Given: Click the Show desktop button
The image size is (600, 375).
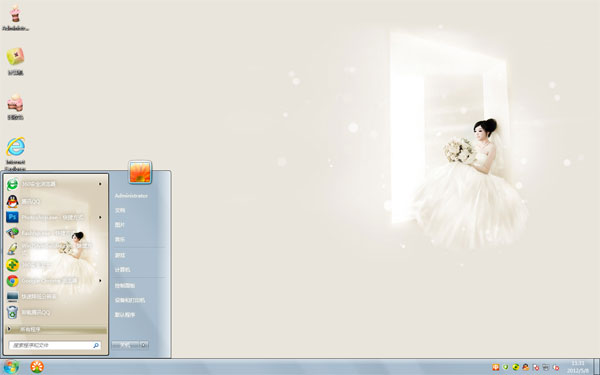Looking at the screenshot, I should 596,367.
